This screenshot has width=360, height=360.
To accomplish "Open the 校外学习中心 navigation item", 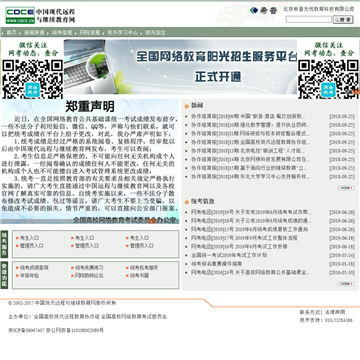I will pos(122,33).
